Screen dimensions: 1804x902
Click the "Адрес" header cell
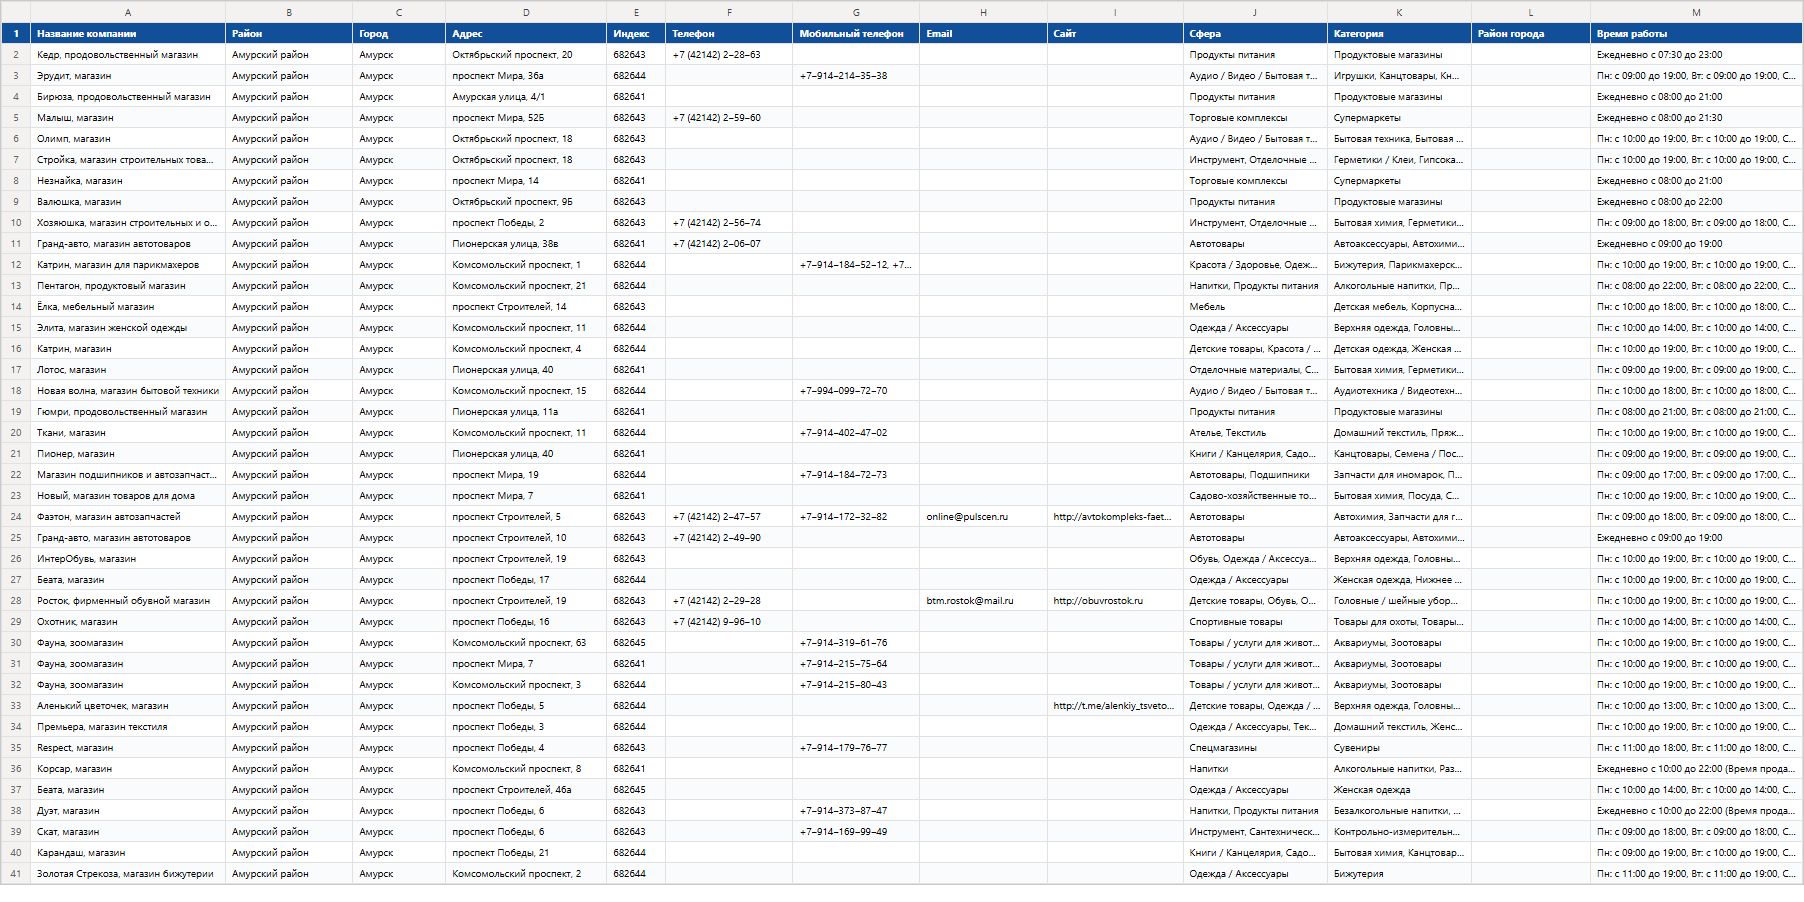[x=526, y=33]
